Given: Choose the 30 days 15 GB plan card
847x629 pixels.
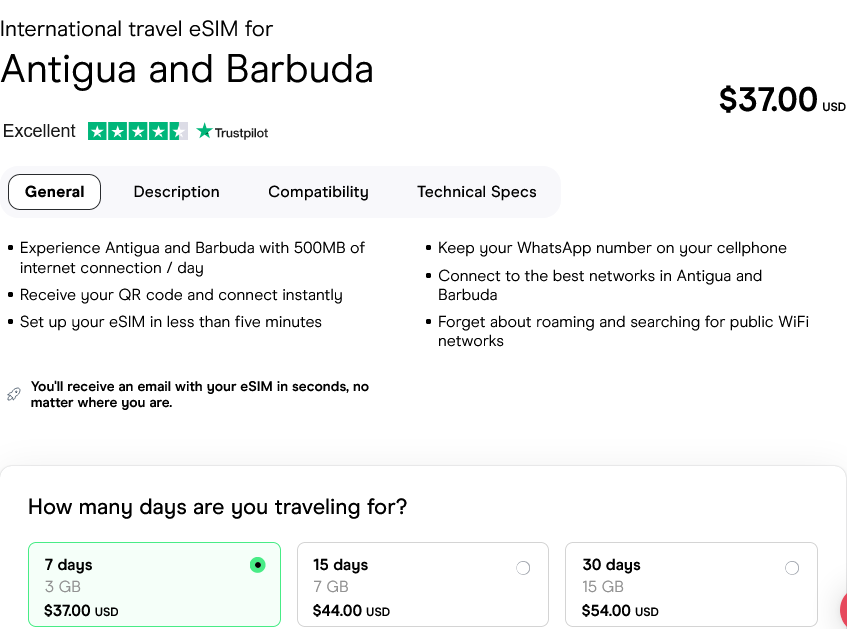Looking at the screenshot, I should pos(690,585).
